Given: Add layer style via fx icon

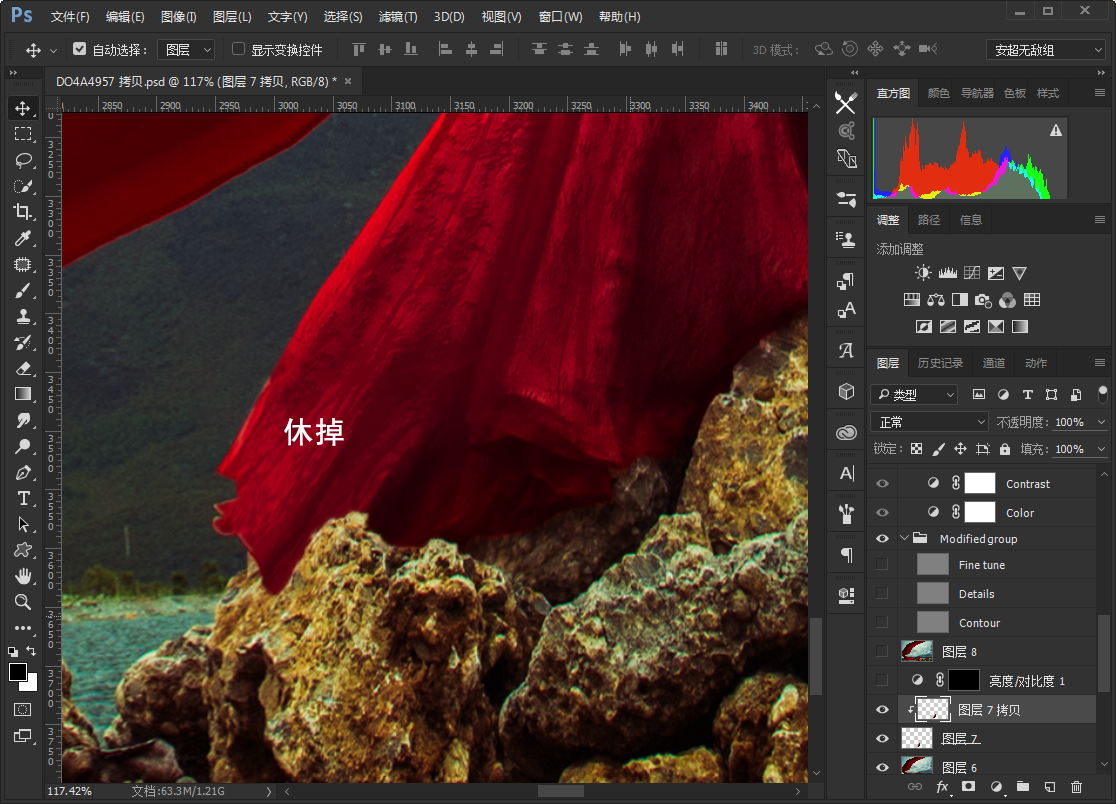Looking at the screenshot, I should click(942, 787).
